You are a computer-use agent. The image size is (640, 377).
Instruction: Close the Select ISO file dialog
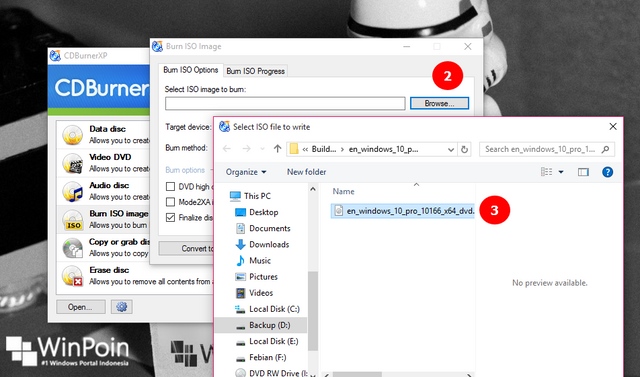tap(613, 126)
